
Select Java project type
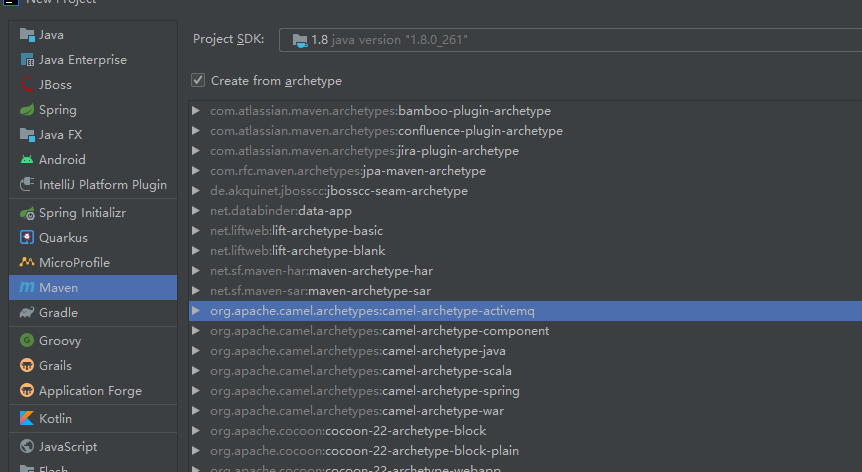click(x=93, y=35)
